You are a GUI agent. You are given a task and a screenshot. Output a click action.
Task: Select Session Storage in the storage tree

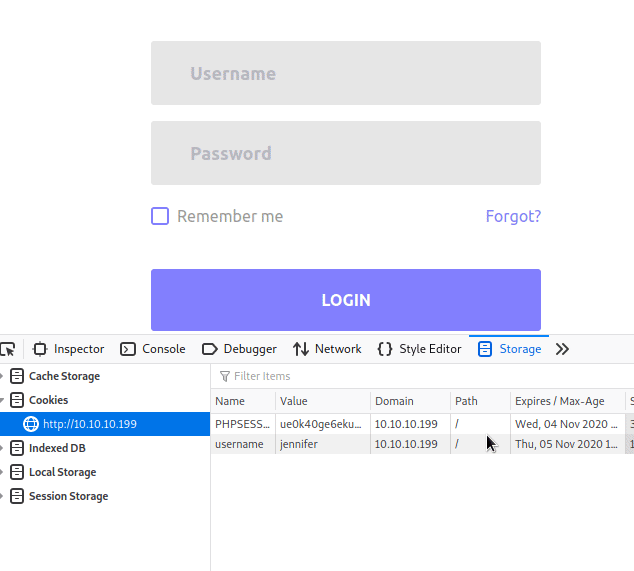tap(68, 496)
